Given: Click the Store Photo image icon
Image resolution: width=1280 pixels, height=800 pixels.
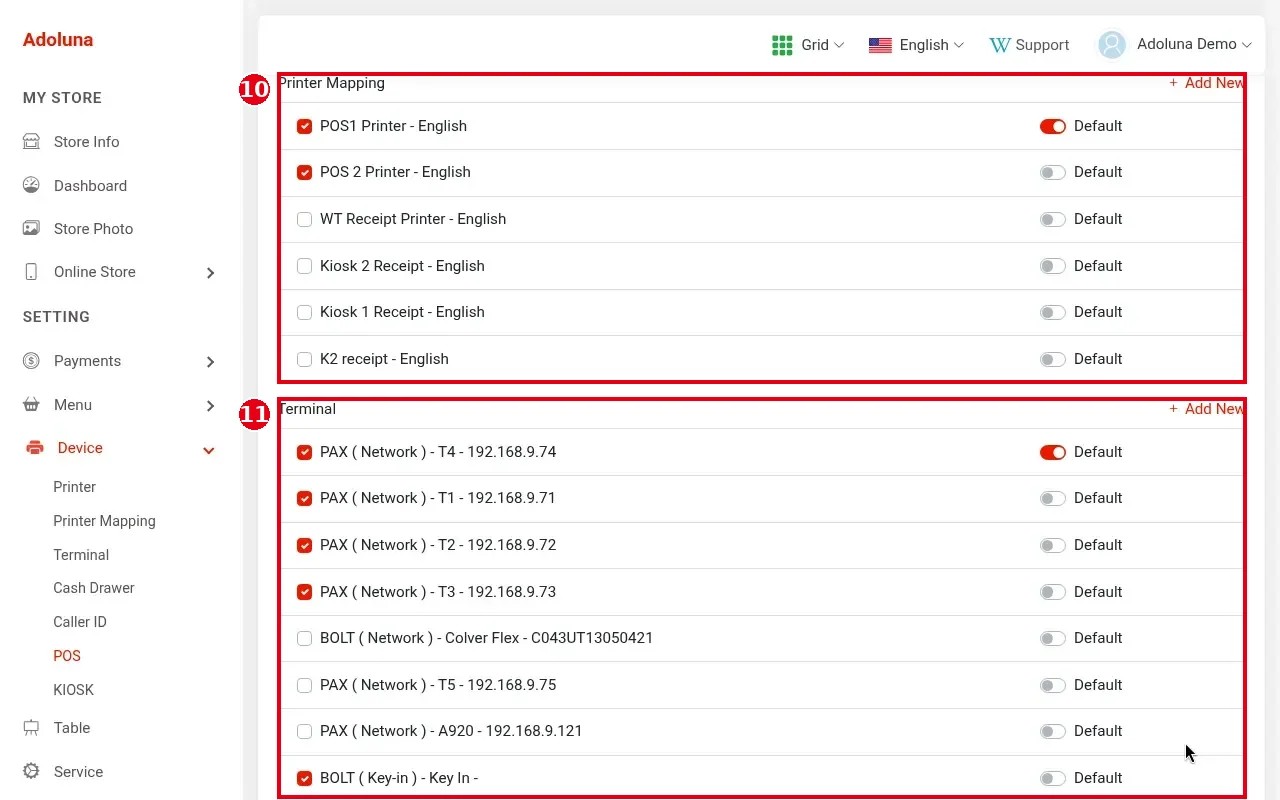Looking at the screenshot, I should (x=31, y=228).
